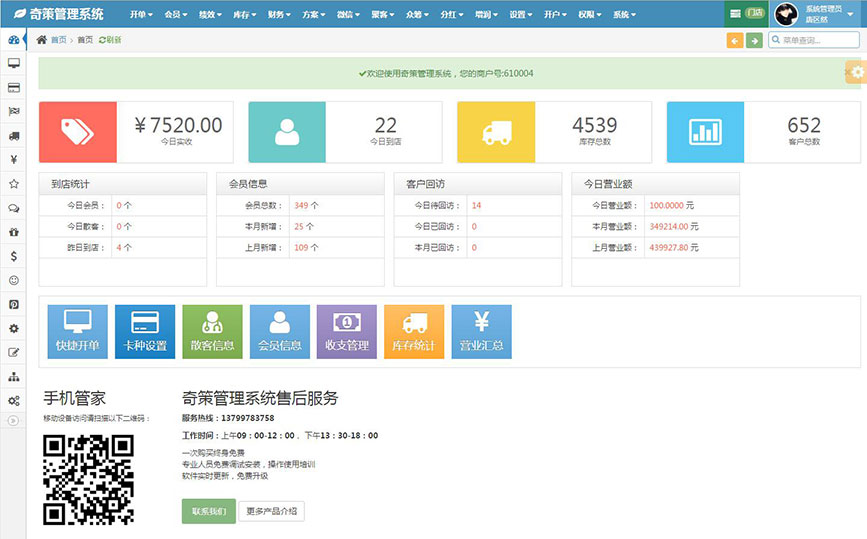This screenshot has width=867, height=539.
Task: Click the orange back arrow button
Action: pos(735,40)
